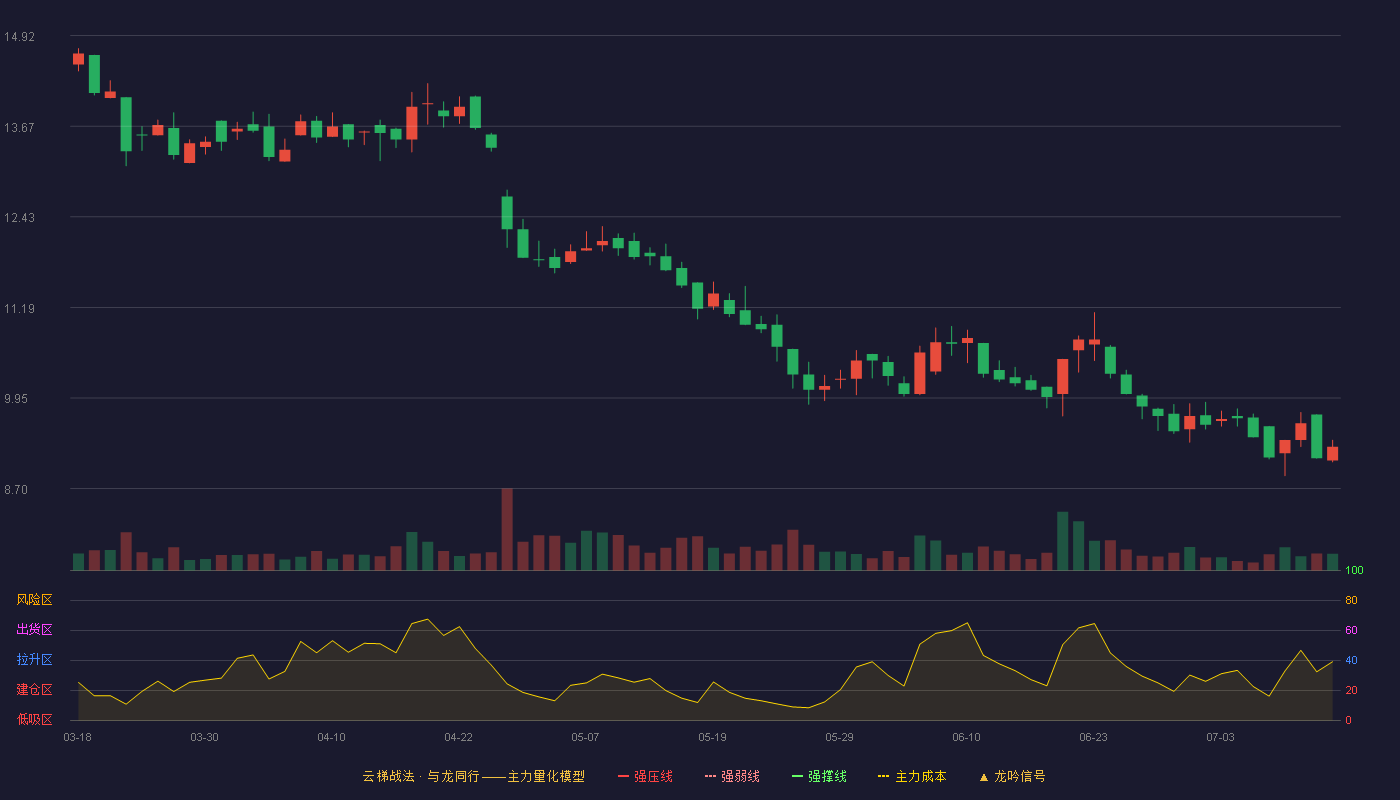This screenshot has width=1400, height=800.
Task: Click the 05-07 date label
Action: tap(585, 737)
